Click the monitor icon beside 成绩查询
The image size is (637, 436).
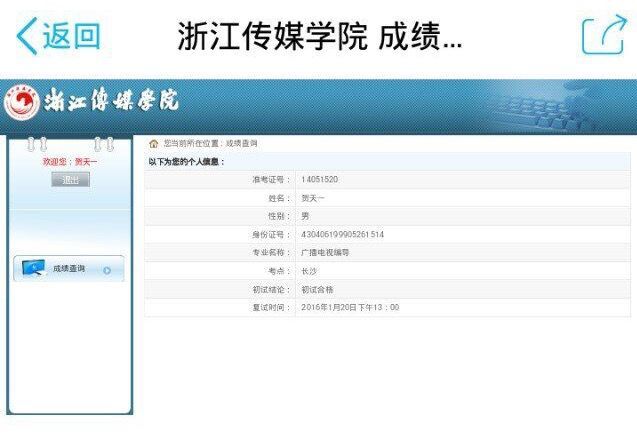[33, 269]
